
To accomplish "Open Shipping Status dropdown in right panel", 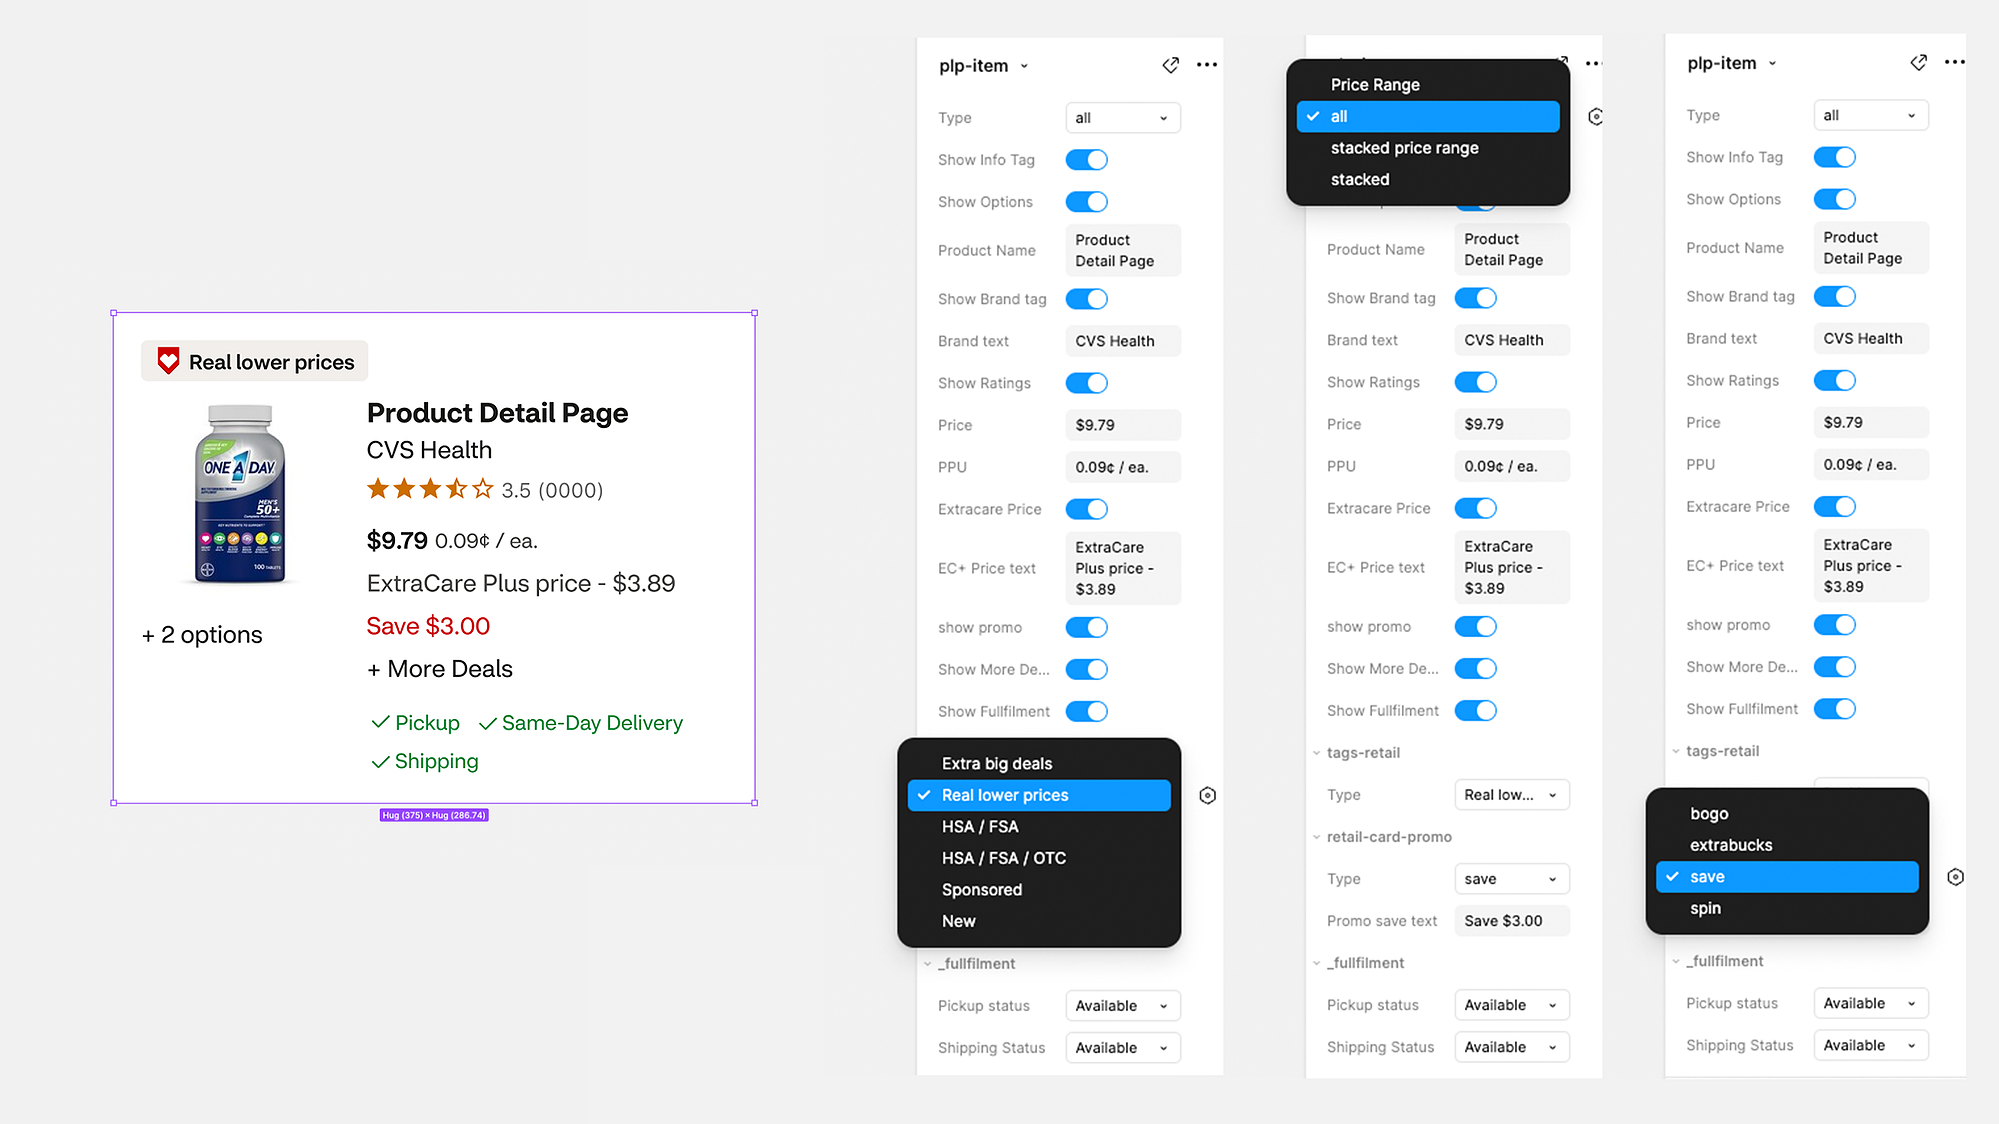I will (x=1871, y=1045).
